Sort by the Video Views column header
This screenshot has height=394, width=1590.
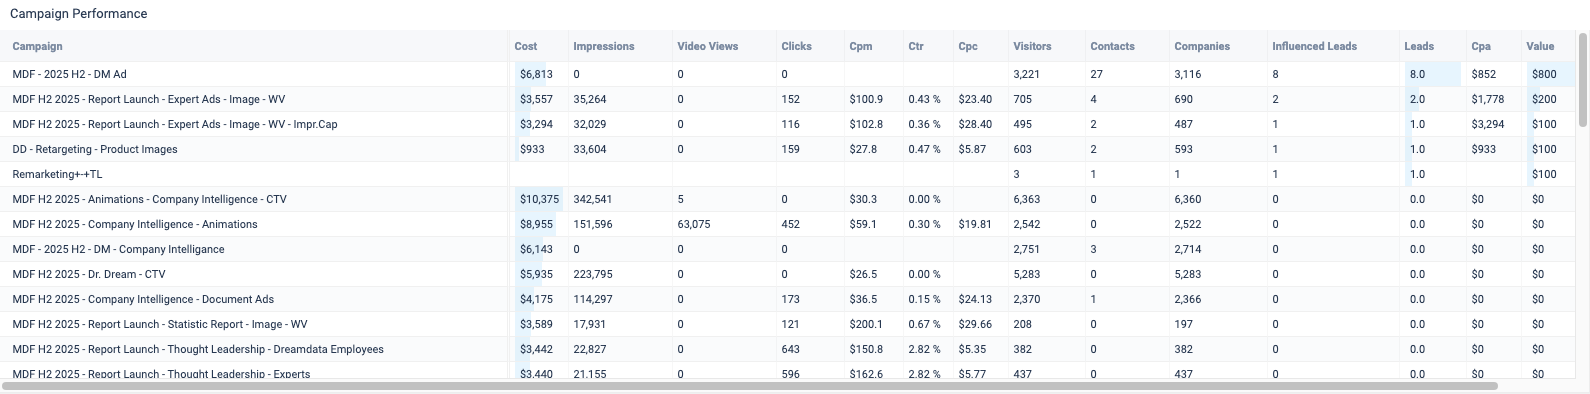pyautogui.click(x=707, y=46)
